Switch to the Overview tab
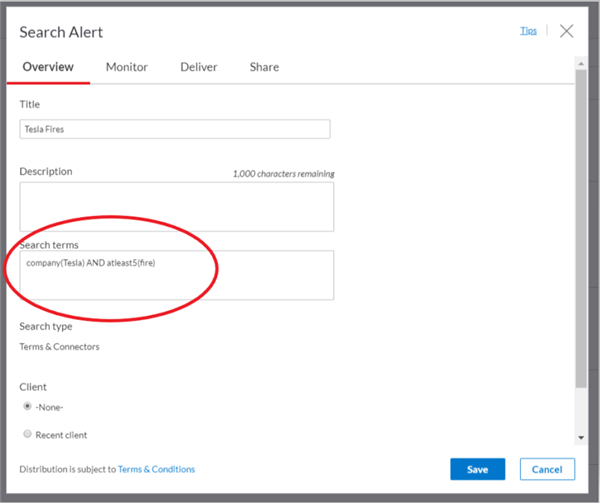The height and width of the screenshot is (503, 600). click(x=48, y=67)
